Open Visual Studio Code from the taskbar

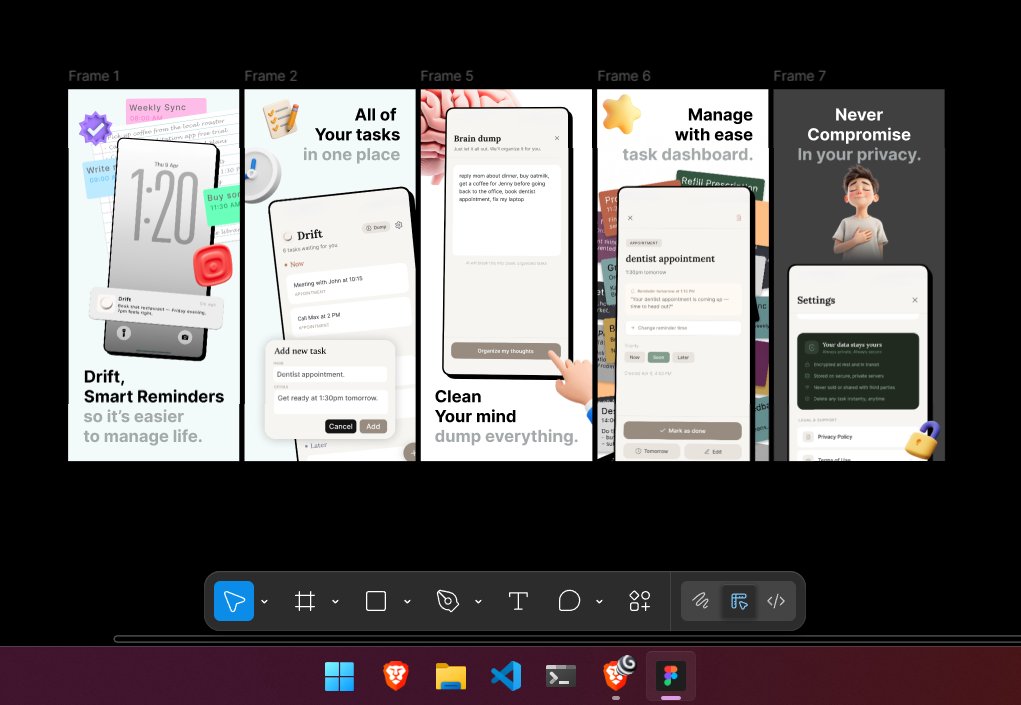[x=506, y=676]
